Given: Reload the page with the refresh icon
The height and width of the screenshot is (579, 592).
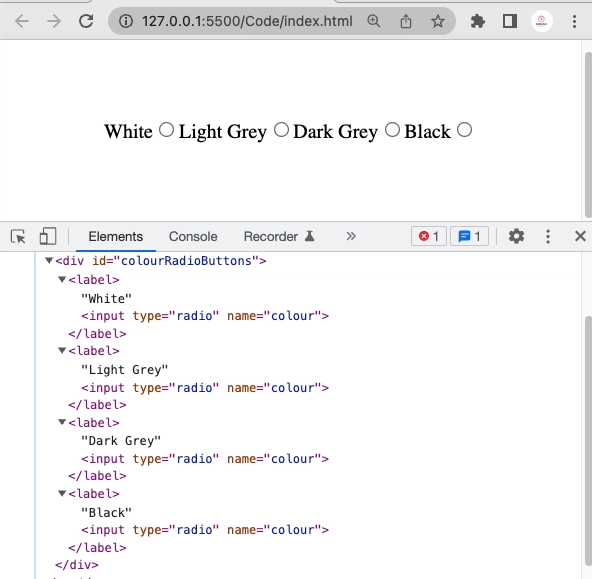Looking at the screenshot, I should pyautogui.click(x=86, y=21).
